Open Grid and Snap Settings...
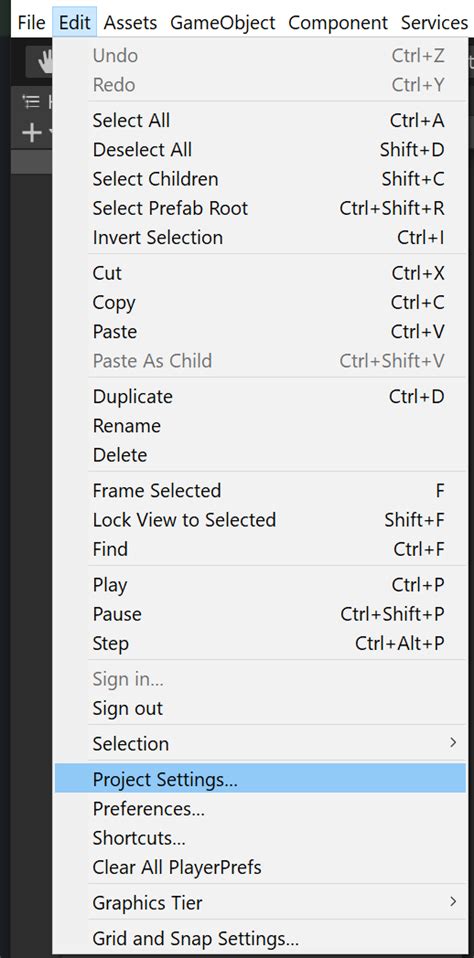 click(260, 938)
